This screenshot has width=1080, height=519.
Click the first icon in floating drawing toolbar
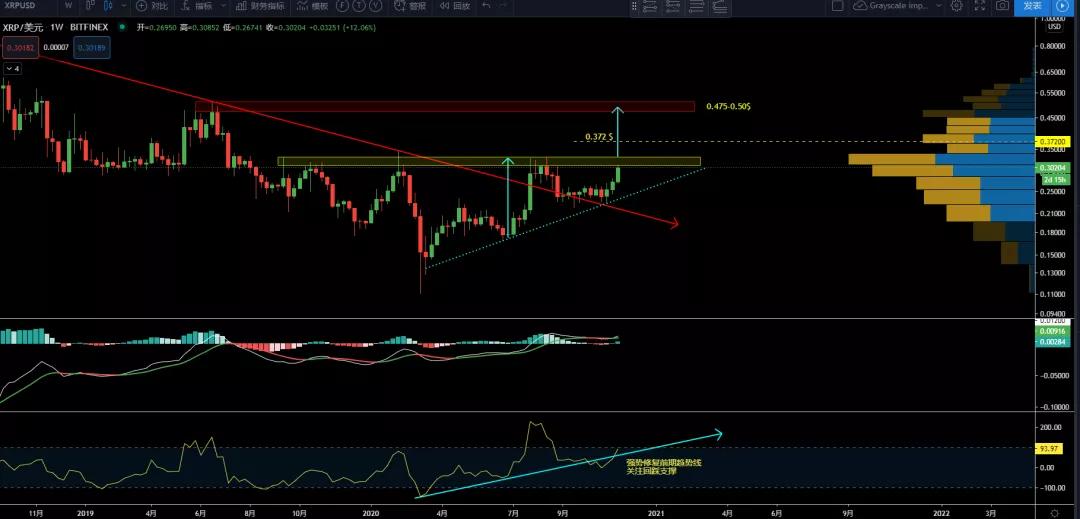tap(650, 6)
